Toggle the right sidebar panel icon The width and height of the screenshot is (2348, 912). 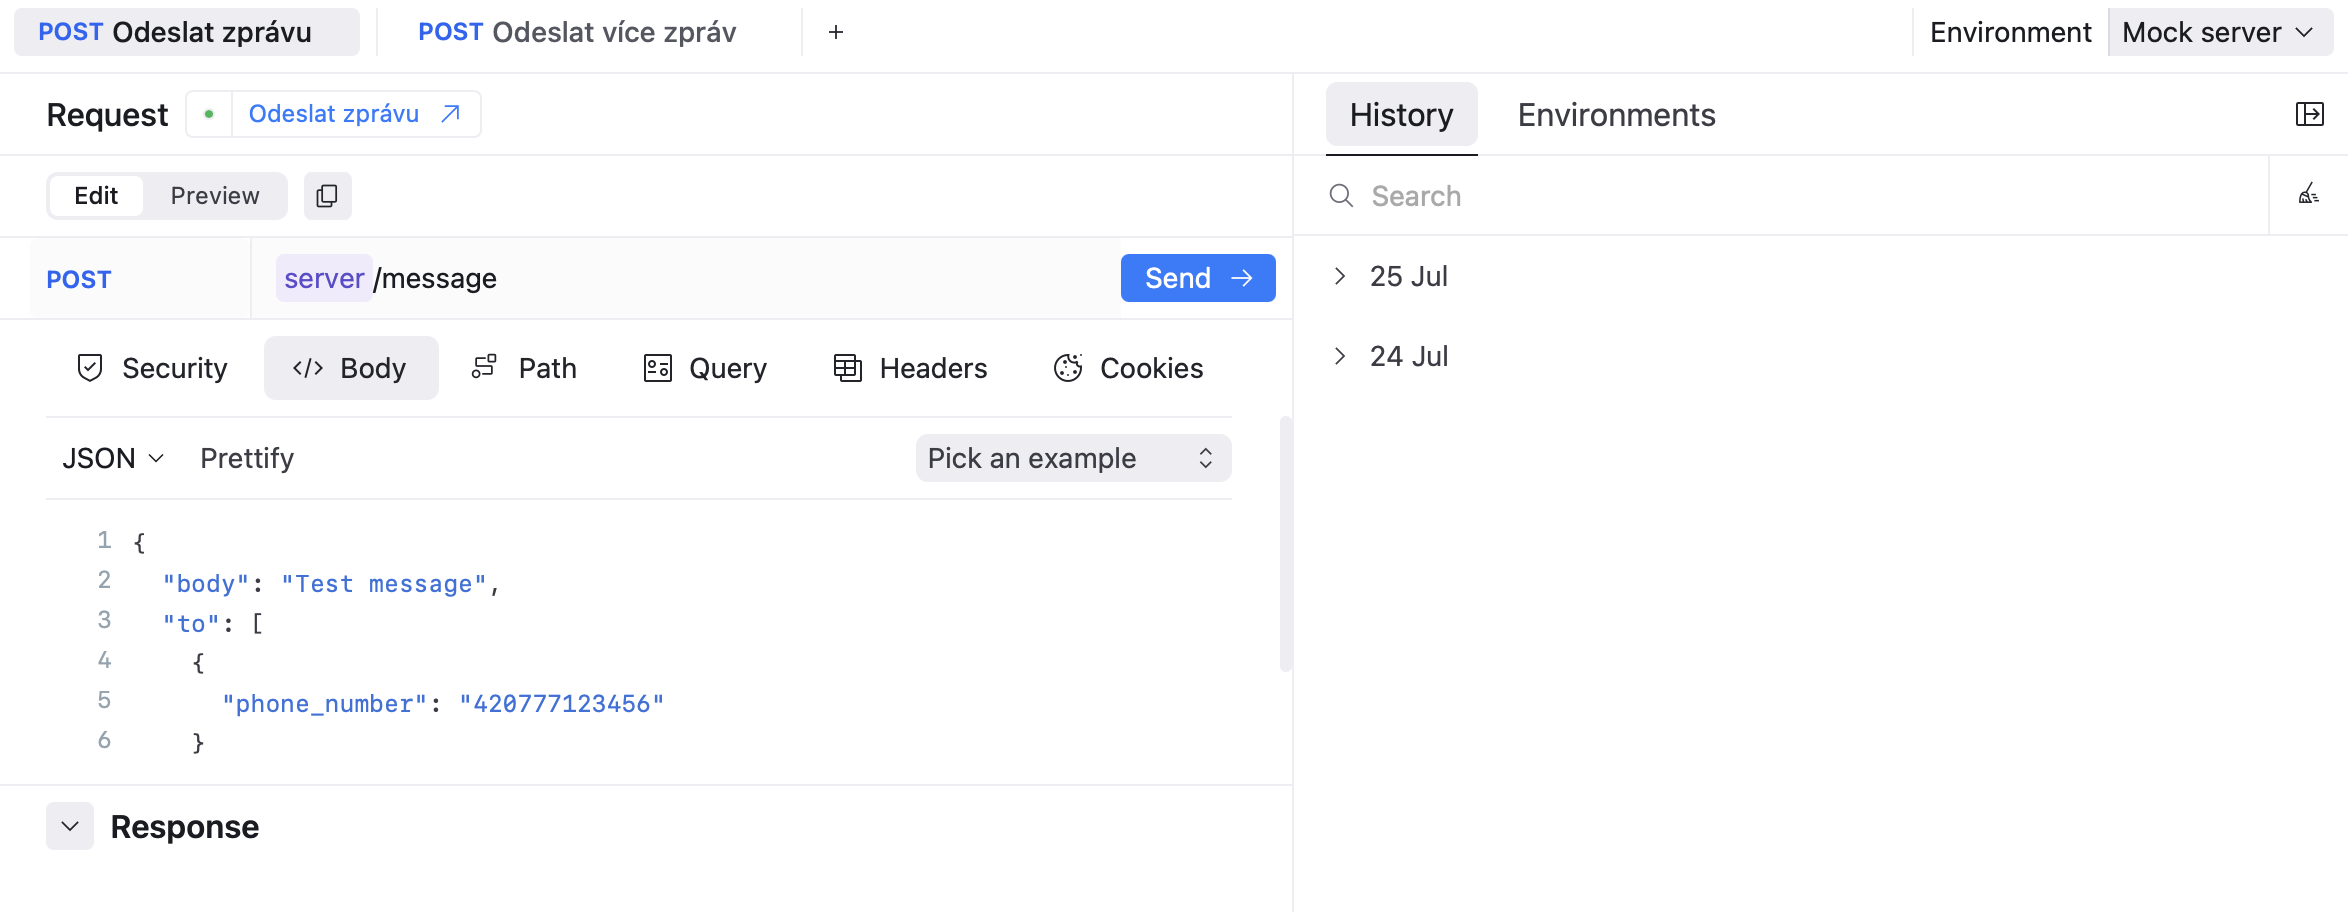pos(2309,114)
